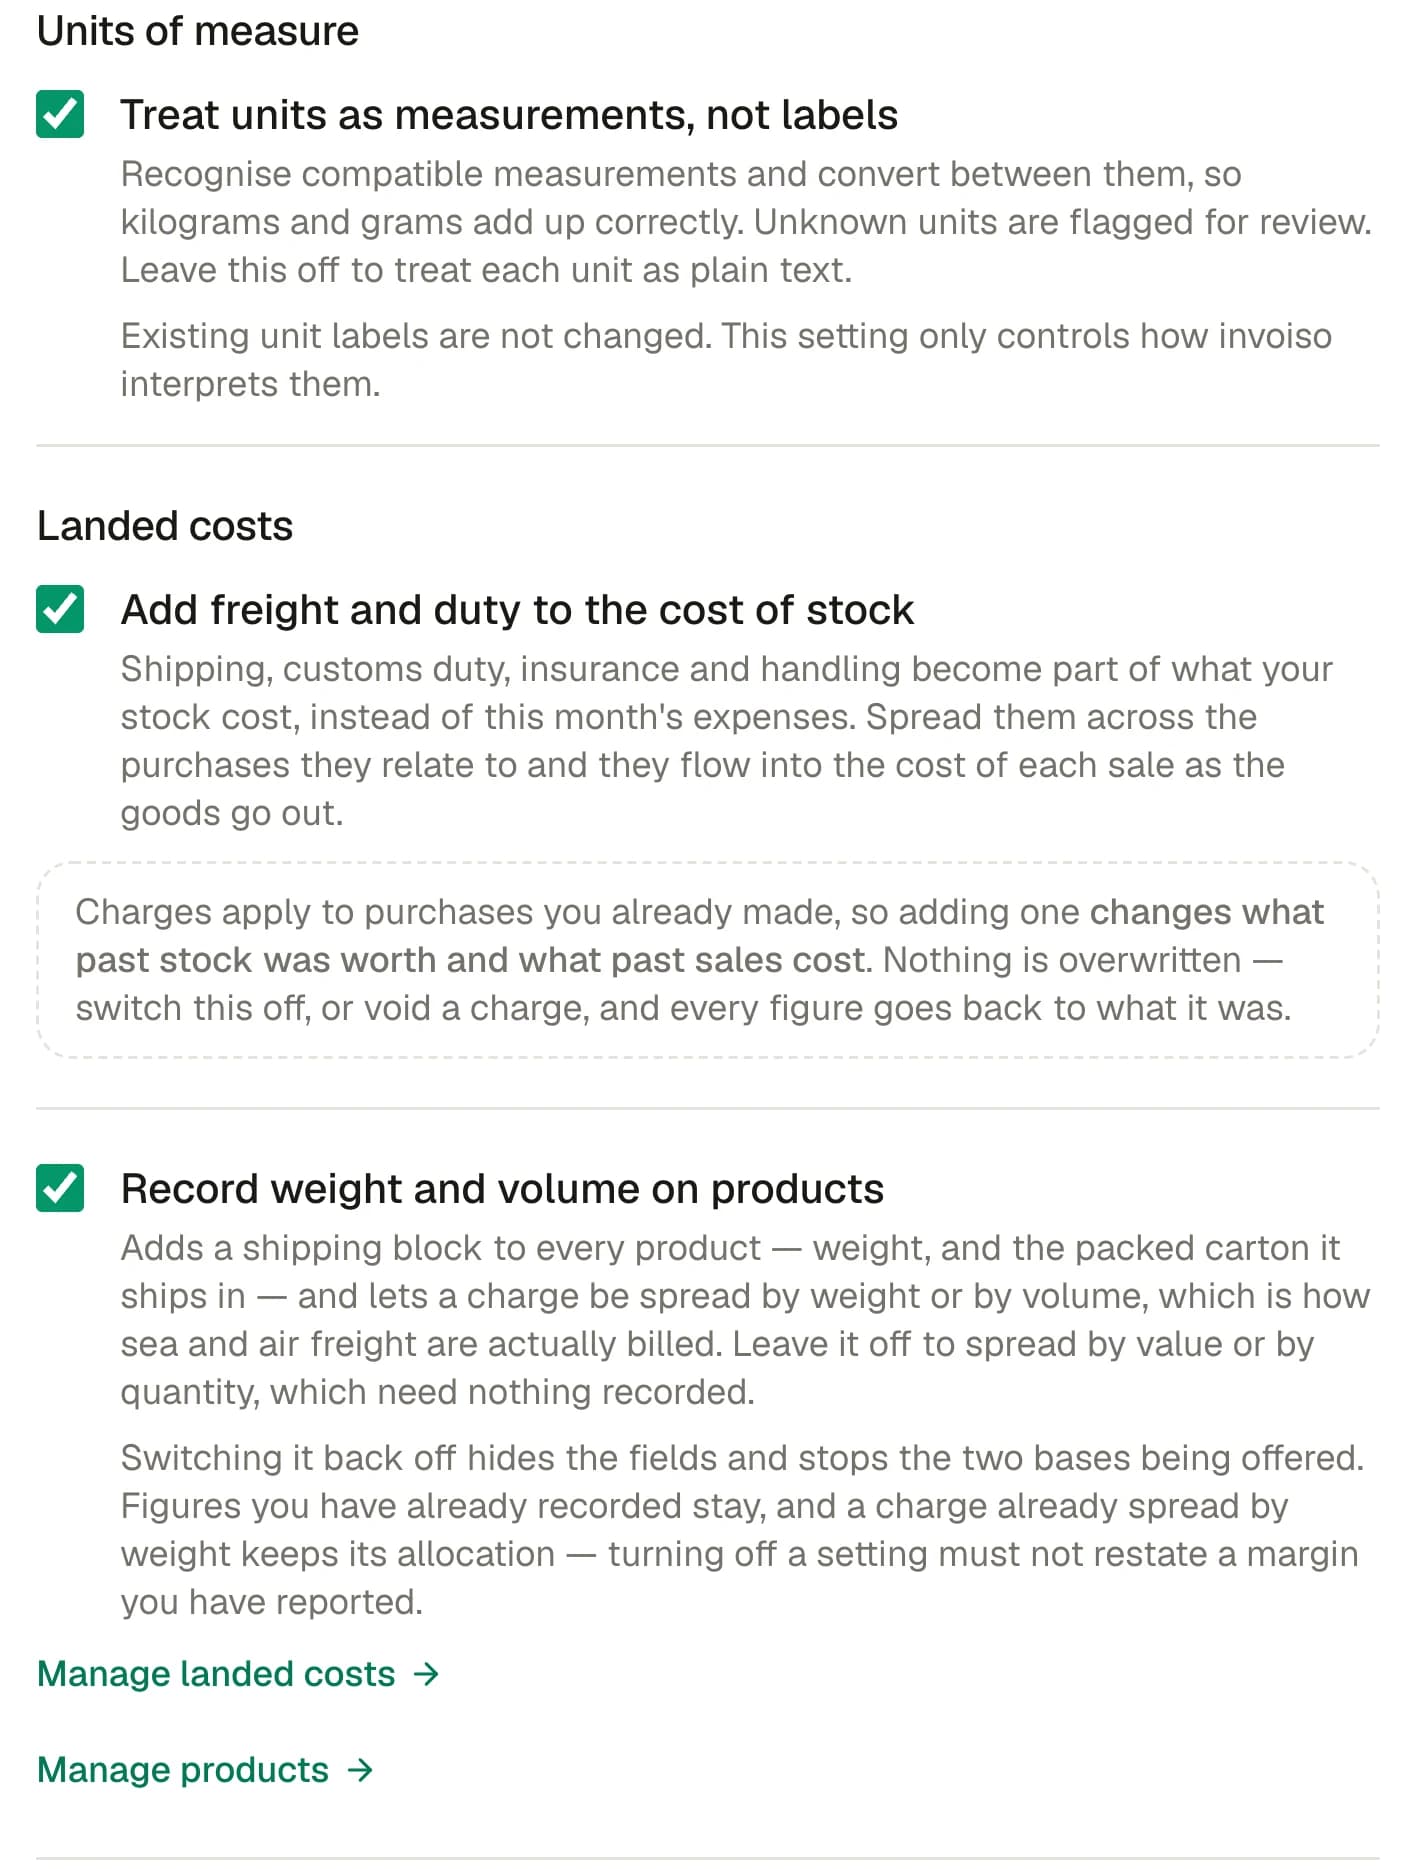Viewport: 1416px width, 1869px height.
Task: Click the bold text about past stock worth
Action: pos(700,936)
